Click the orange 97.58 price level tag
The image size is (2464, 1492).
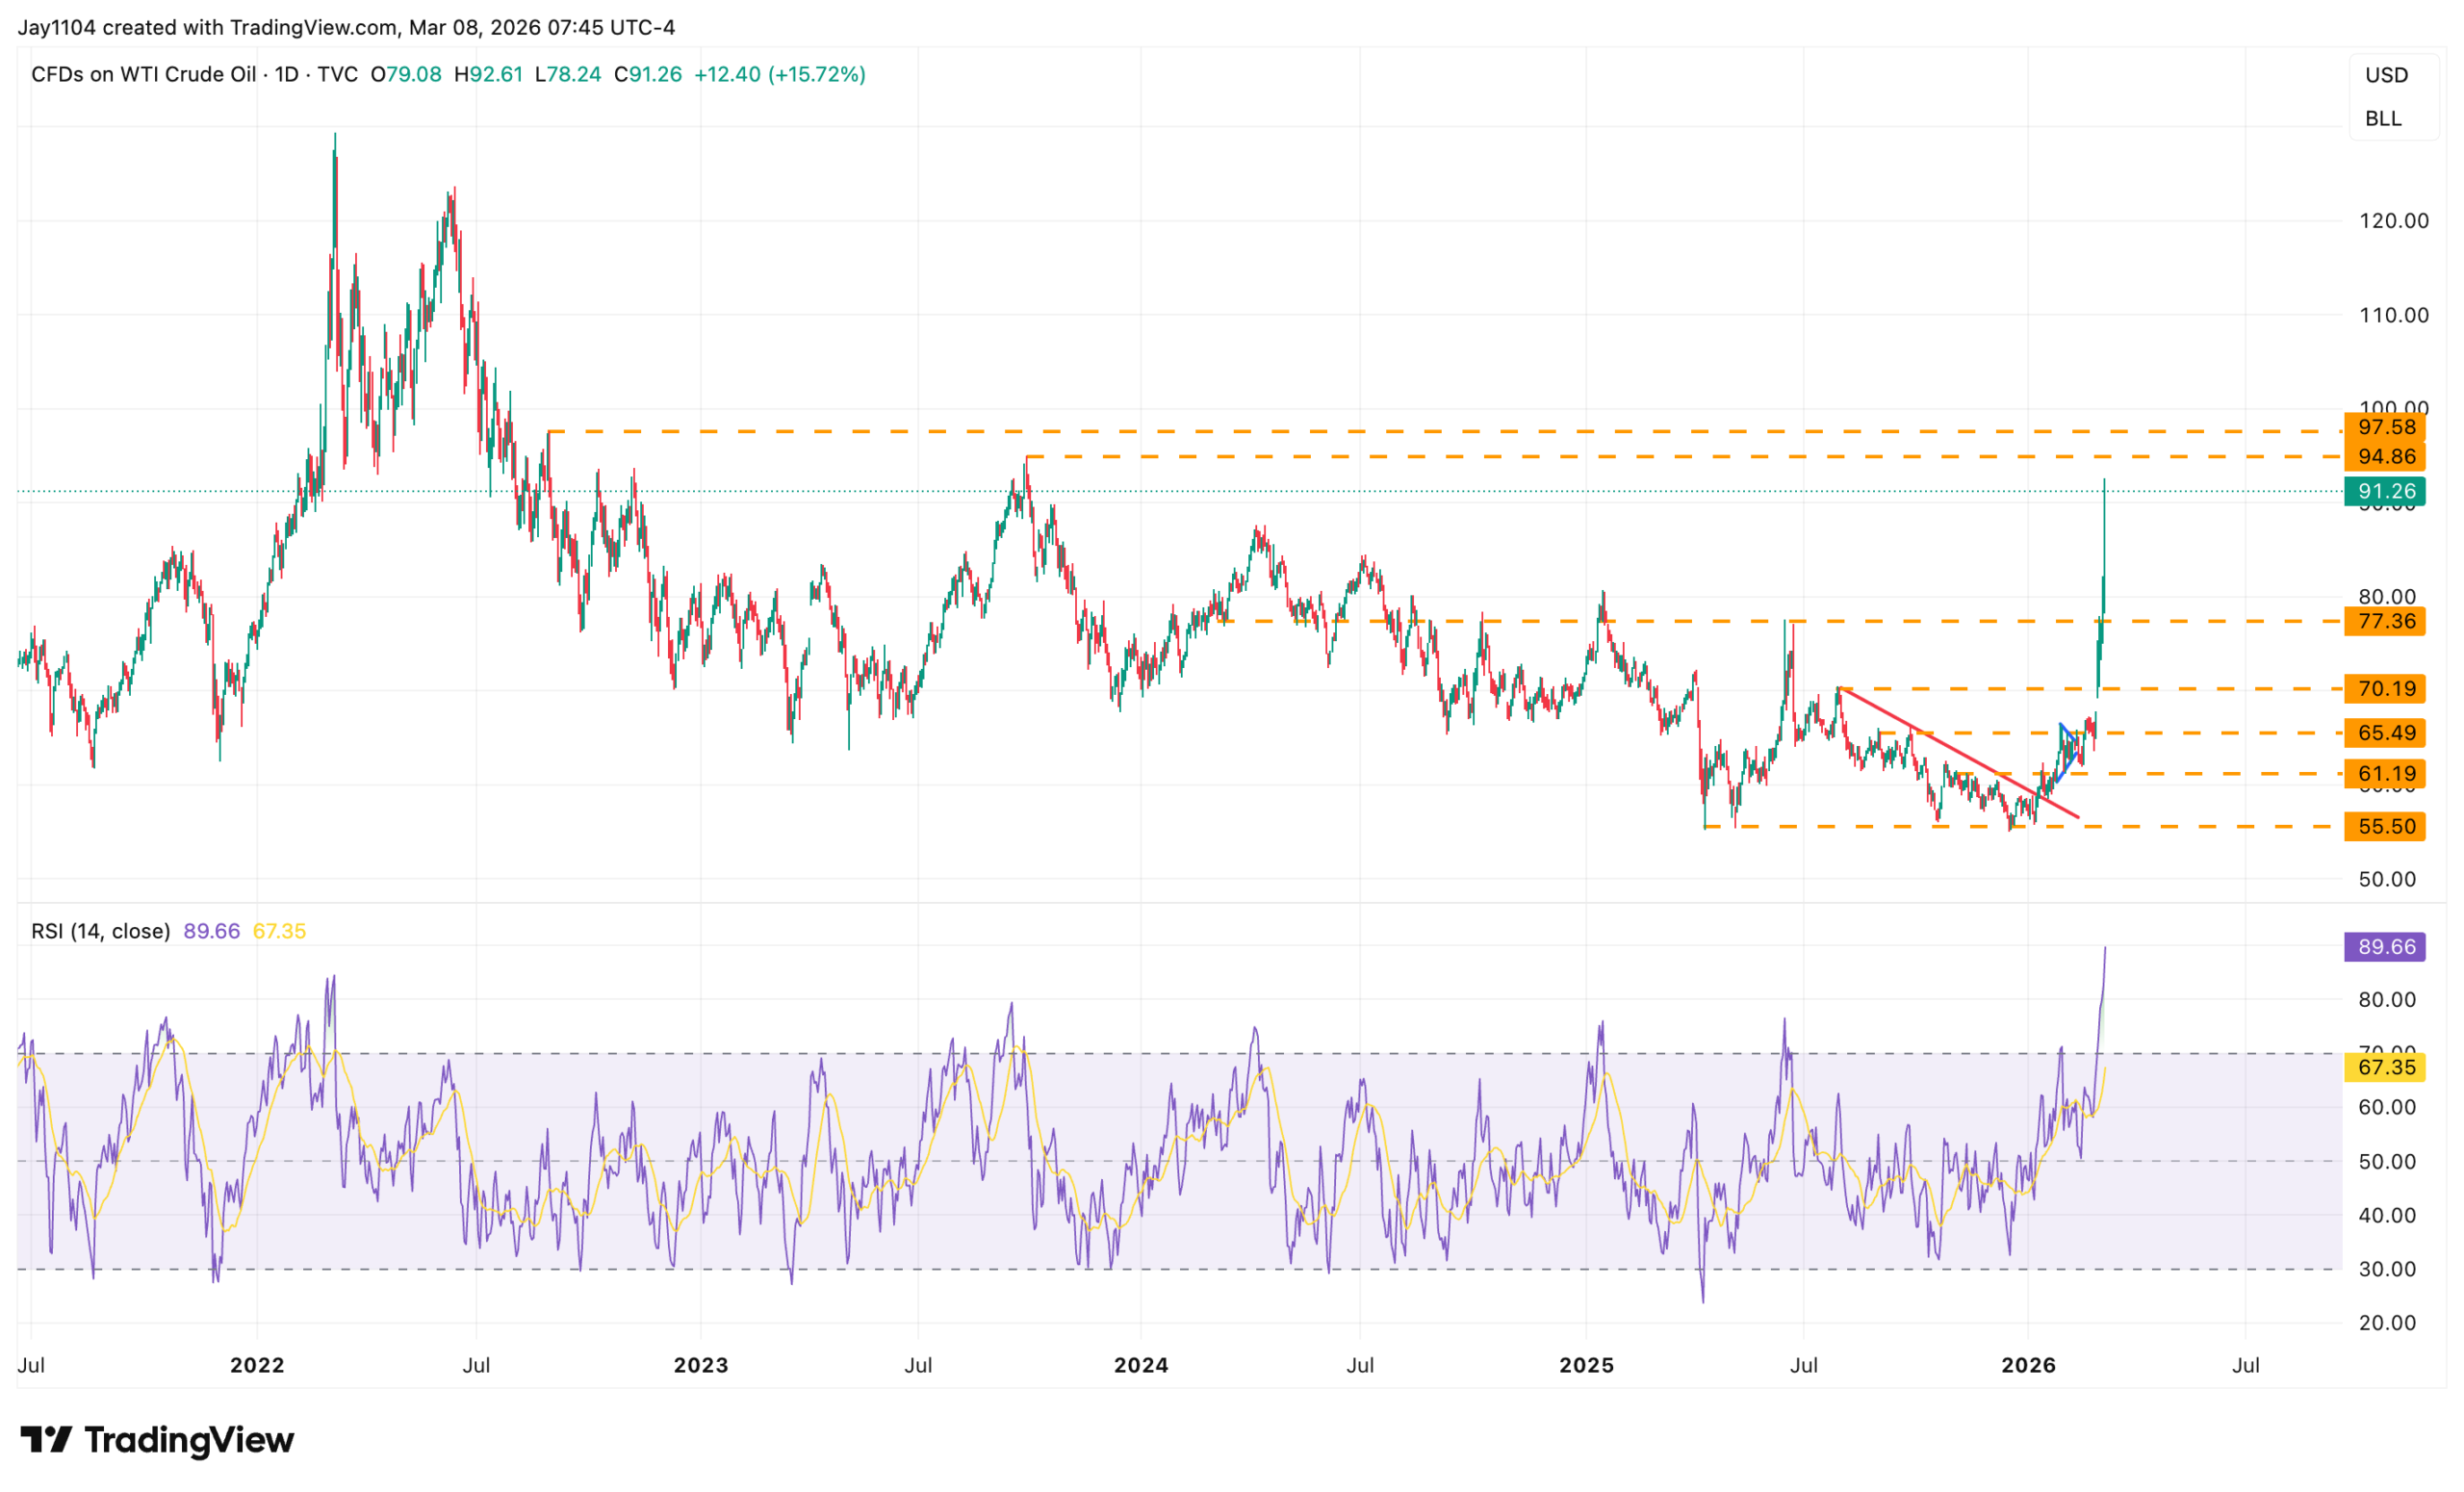pos(2384,427)
